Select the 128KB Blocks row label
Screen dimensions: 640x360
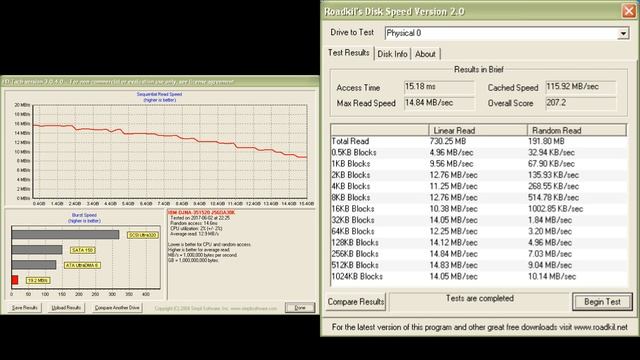(355, 242)
